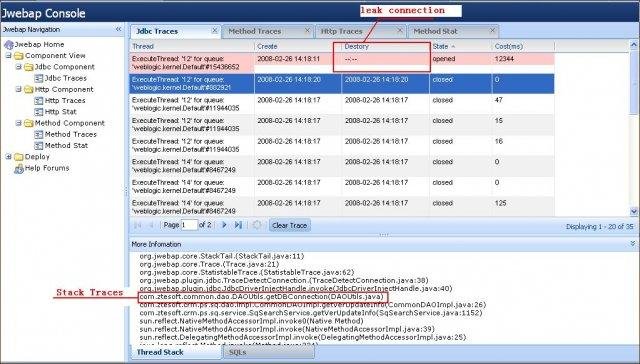Collapse the Component View tree node
640x364 pixels.
[x=8, y=55]
